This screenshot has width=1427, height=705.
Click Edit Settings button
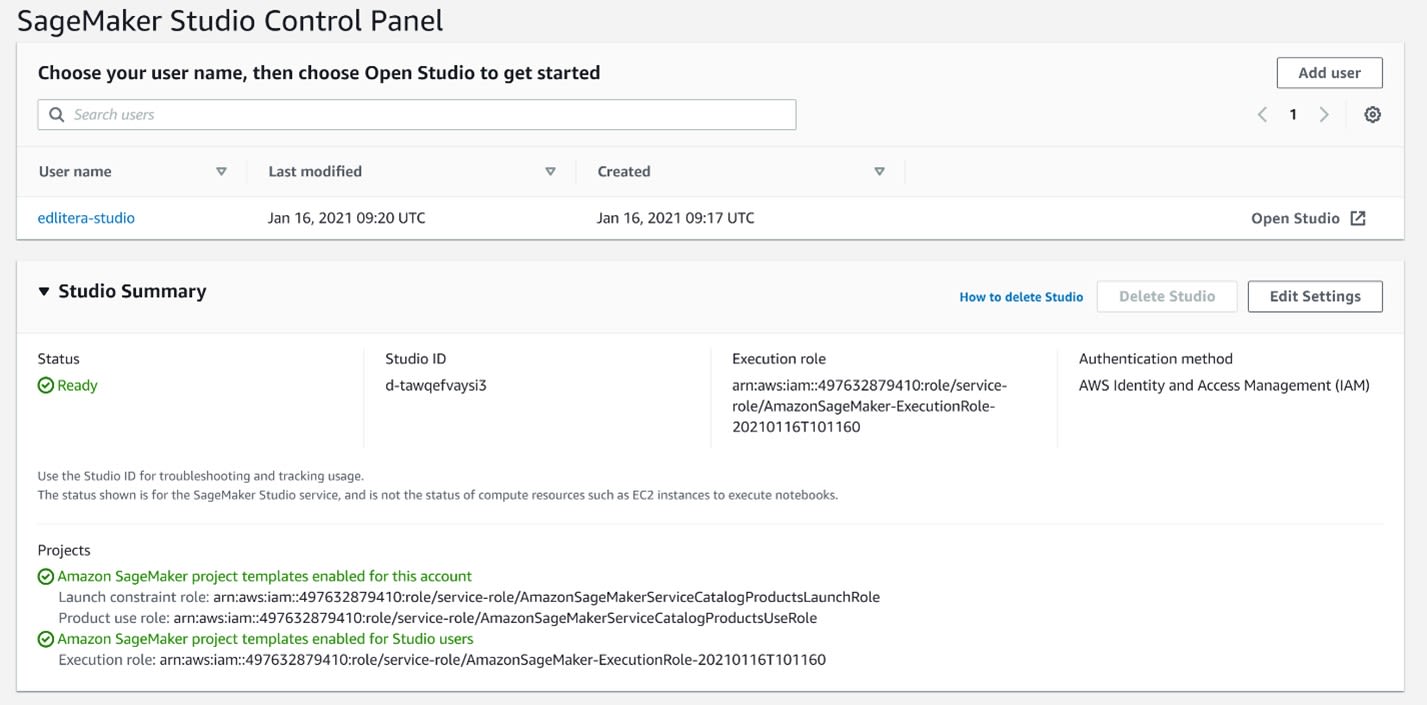pos(1315,296)
